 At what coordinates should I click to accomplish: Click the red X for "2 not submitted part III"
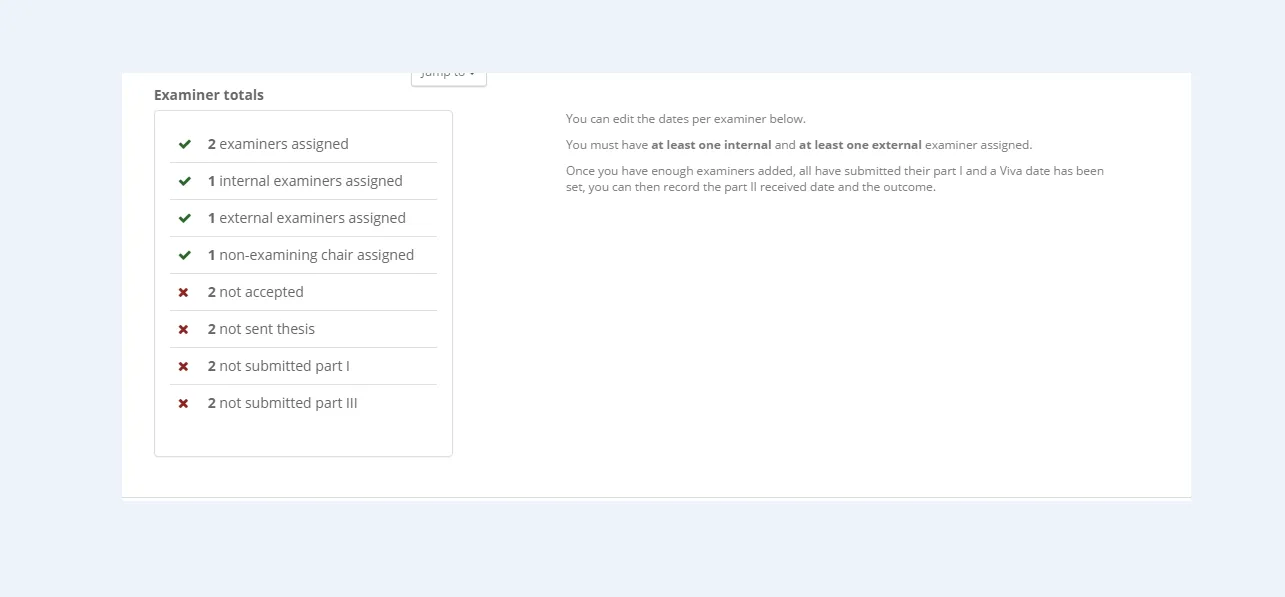coord(184,403)
